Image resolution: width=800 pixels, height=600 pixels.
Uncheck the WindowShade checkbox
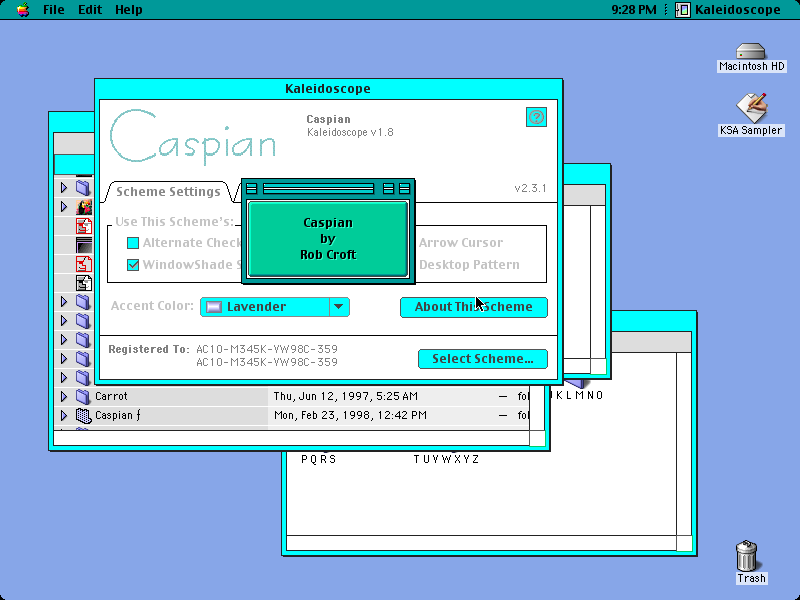point(133,265)
